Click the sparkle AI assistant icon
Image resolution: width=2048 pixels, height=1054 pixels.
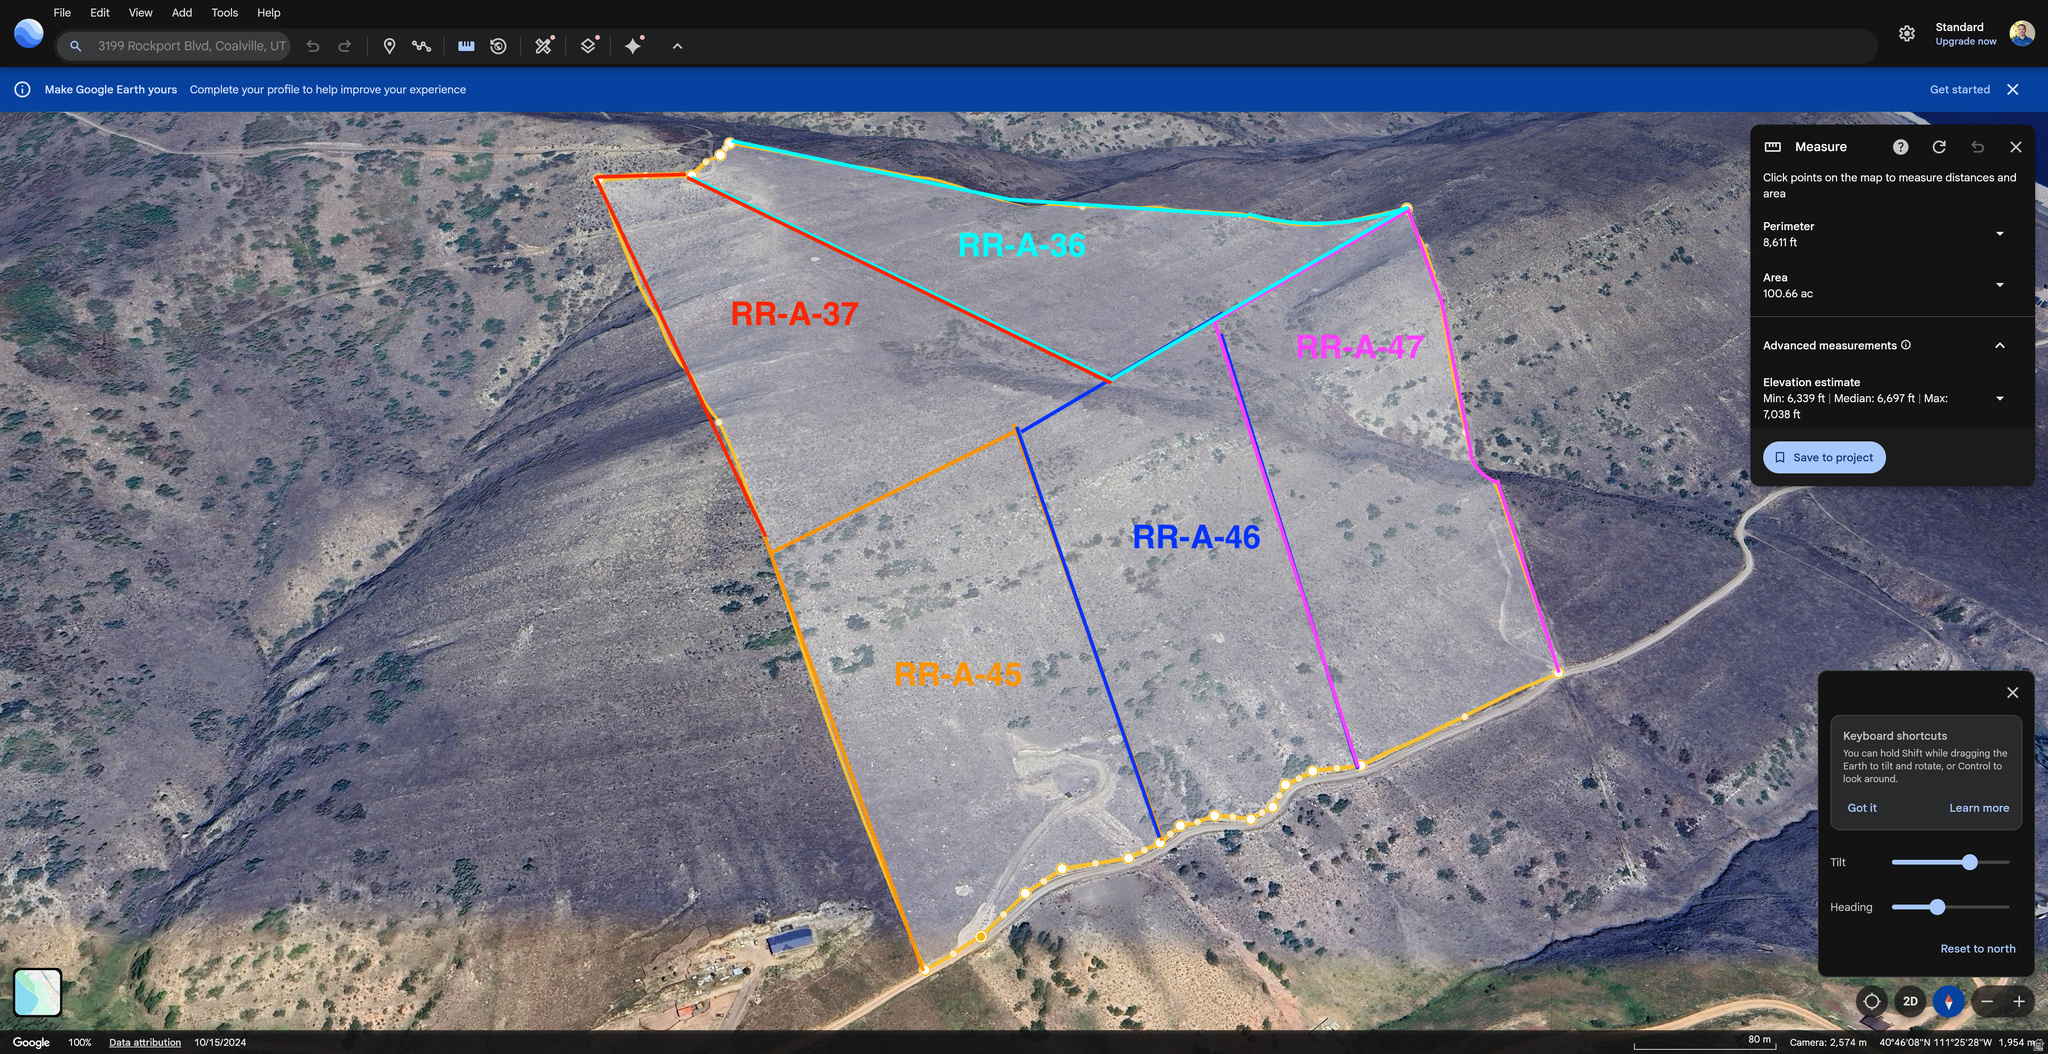click(633, 46)
